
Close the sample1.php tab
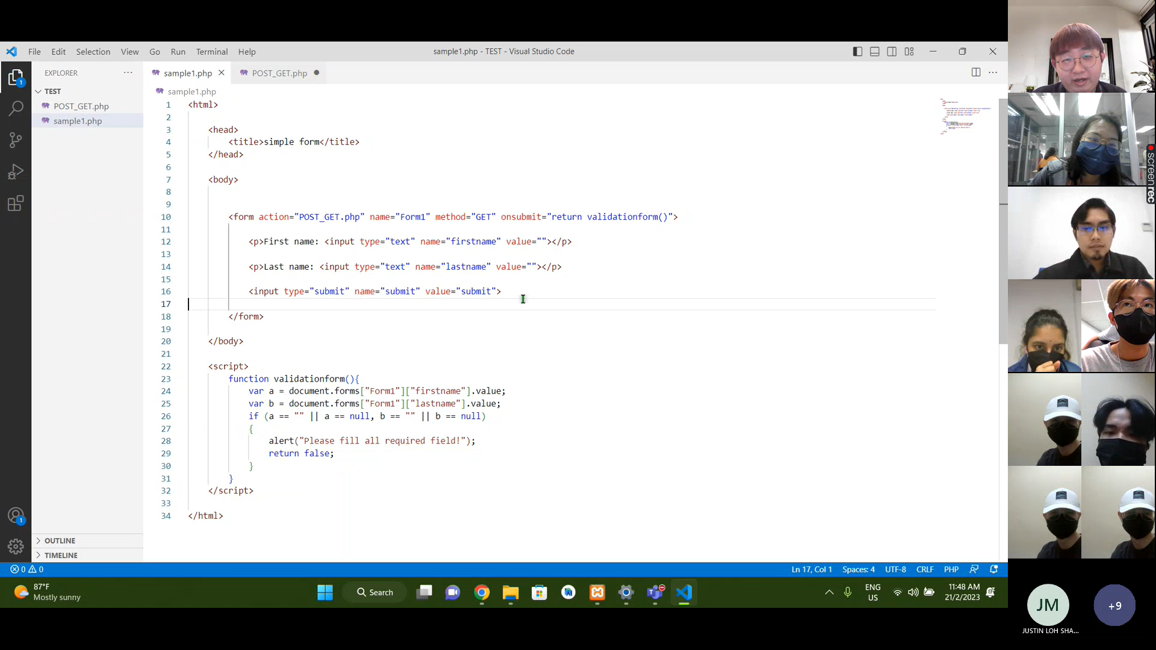(221, 73)
